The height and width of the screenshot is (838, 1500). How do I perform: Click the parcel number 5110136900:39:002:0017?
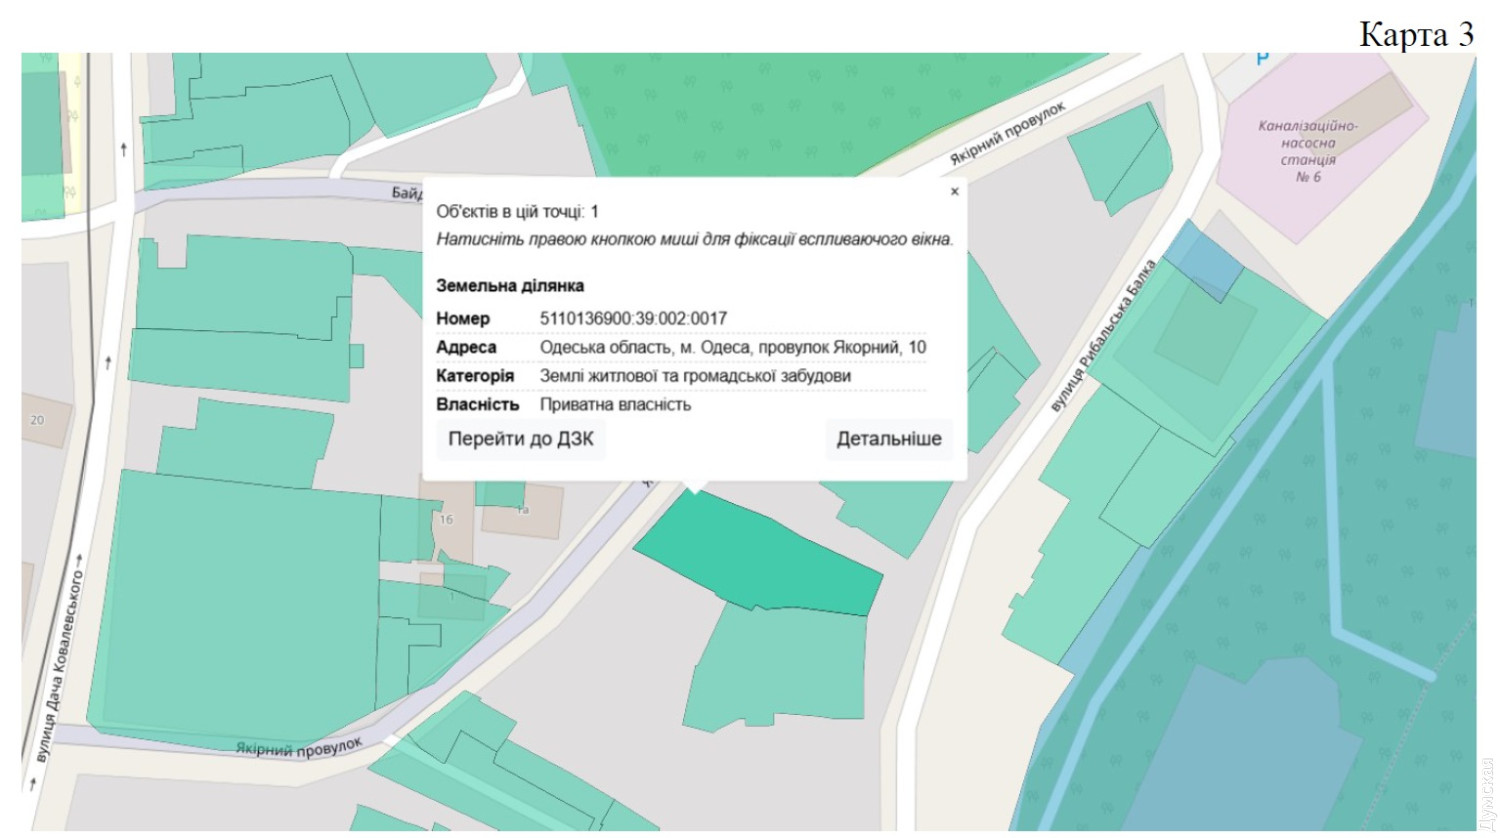[x=633, y=318]
